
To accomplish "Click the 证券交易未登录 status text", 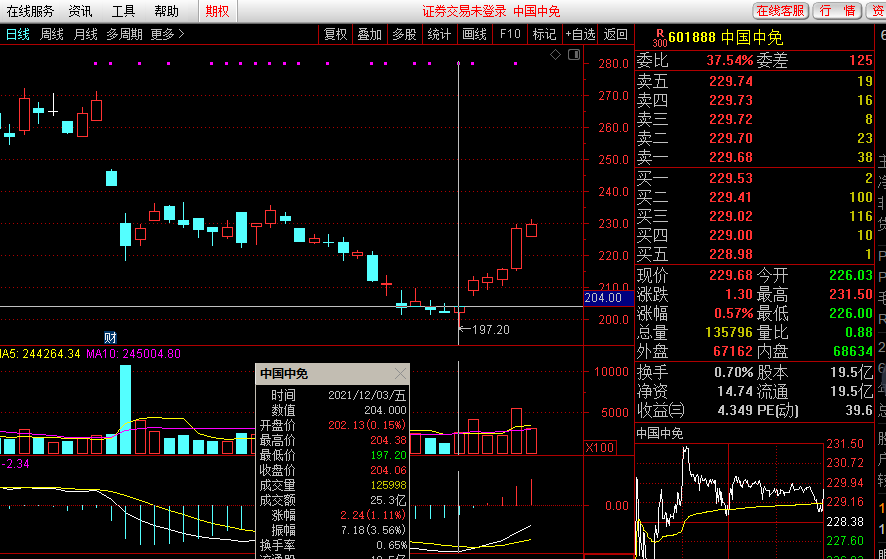I will click(464, 11).
